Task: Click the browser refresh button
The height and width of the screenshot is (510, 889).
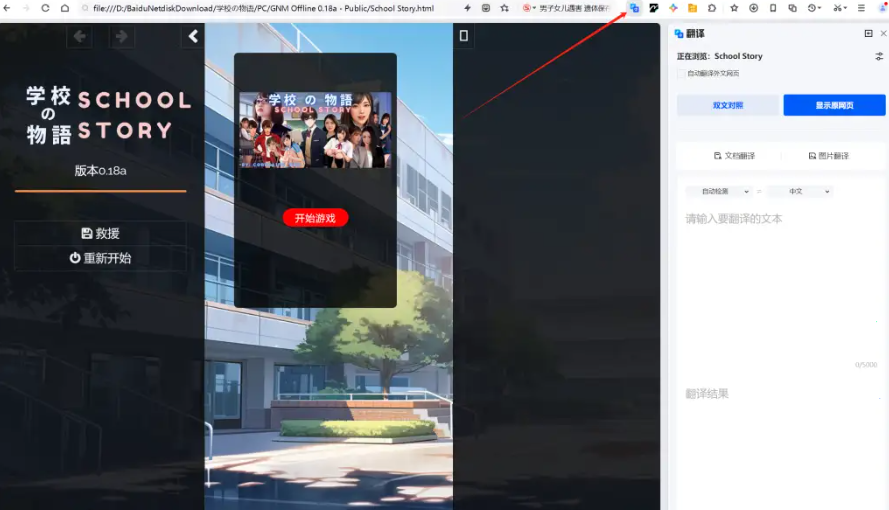Action: [45, 8]
